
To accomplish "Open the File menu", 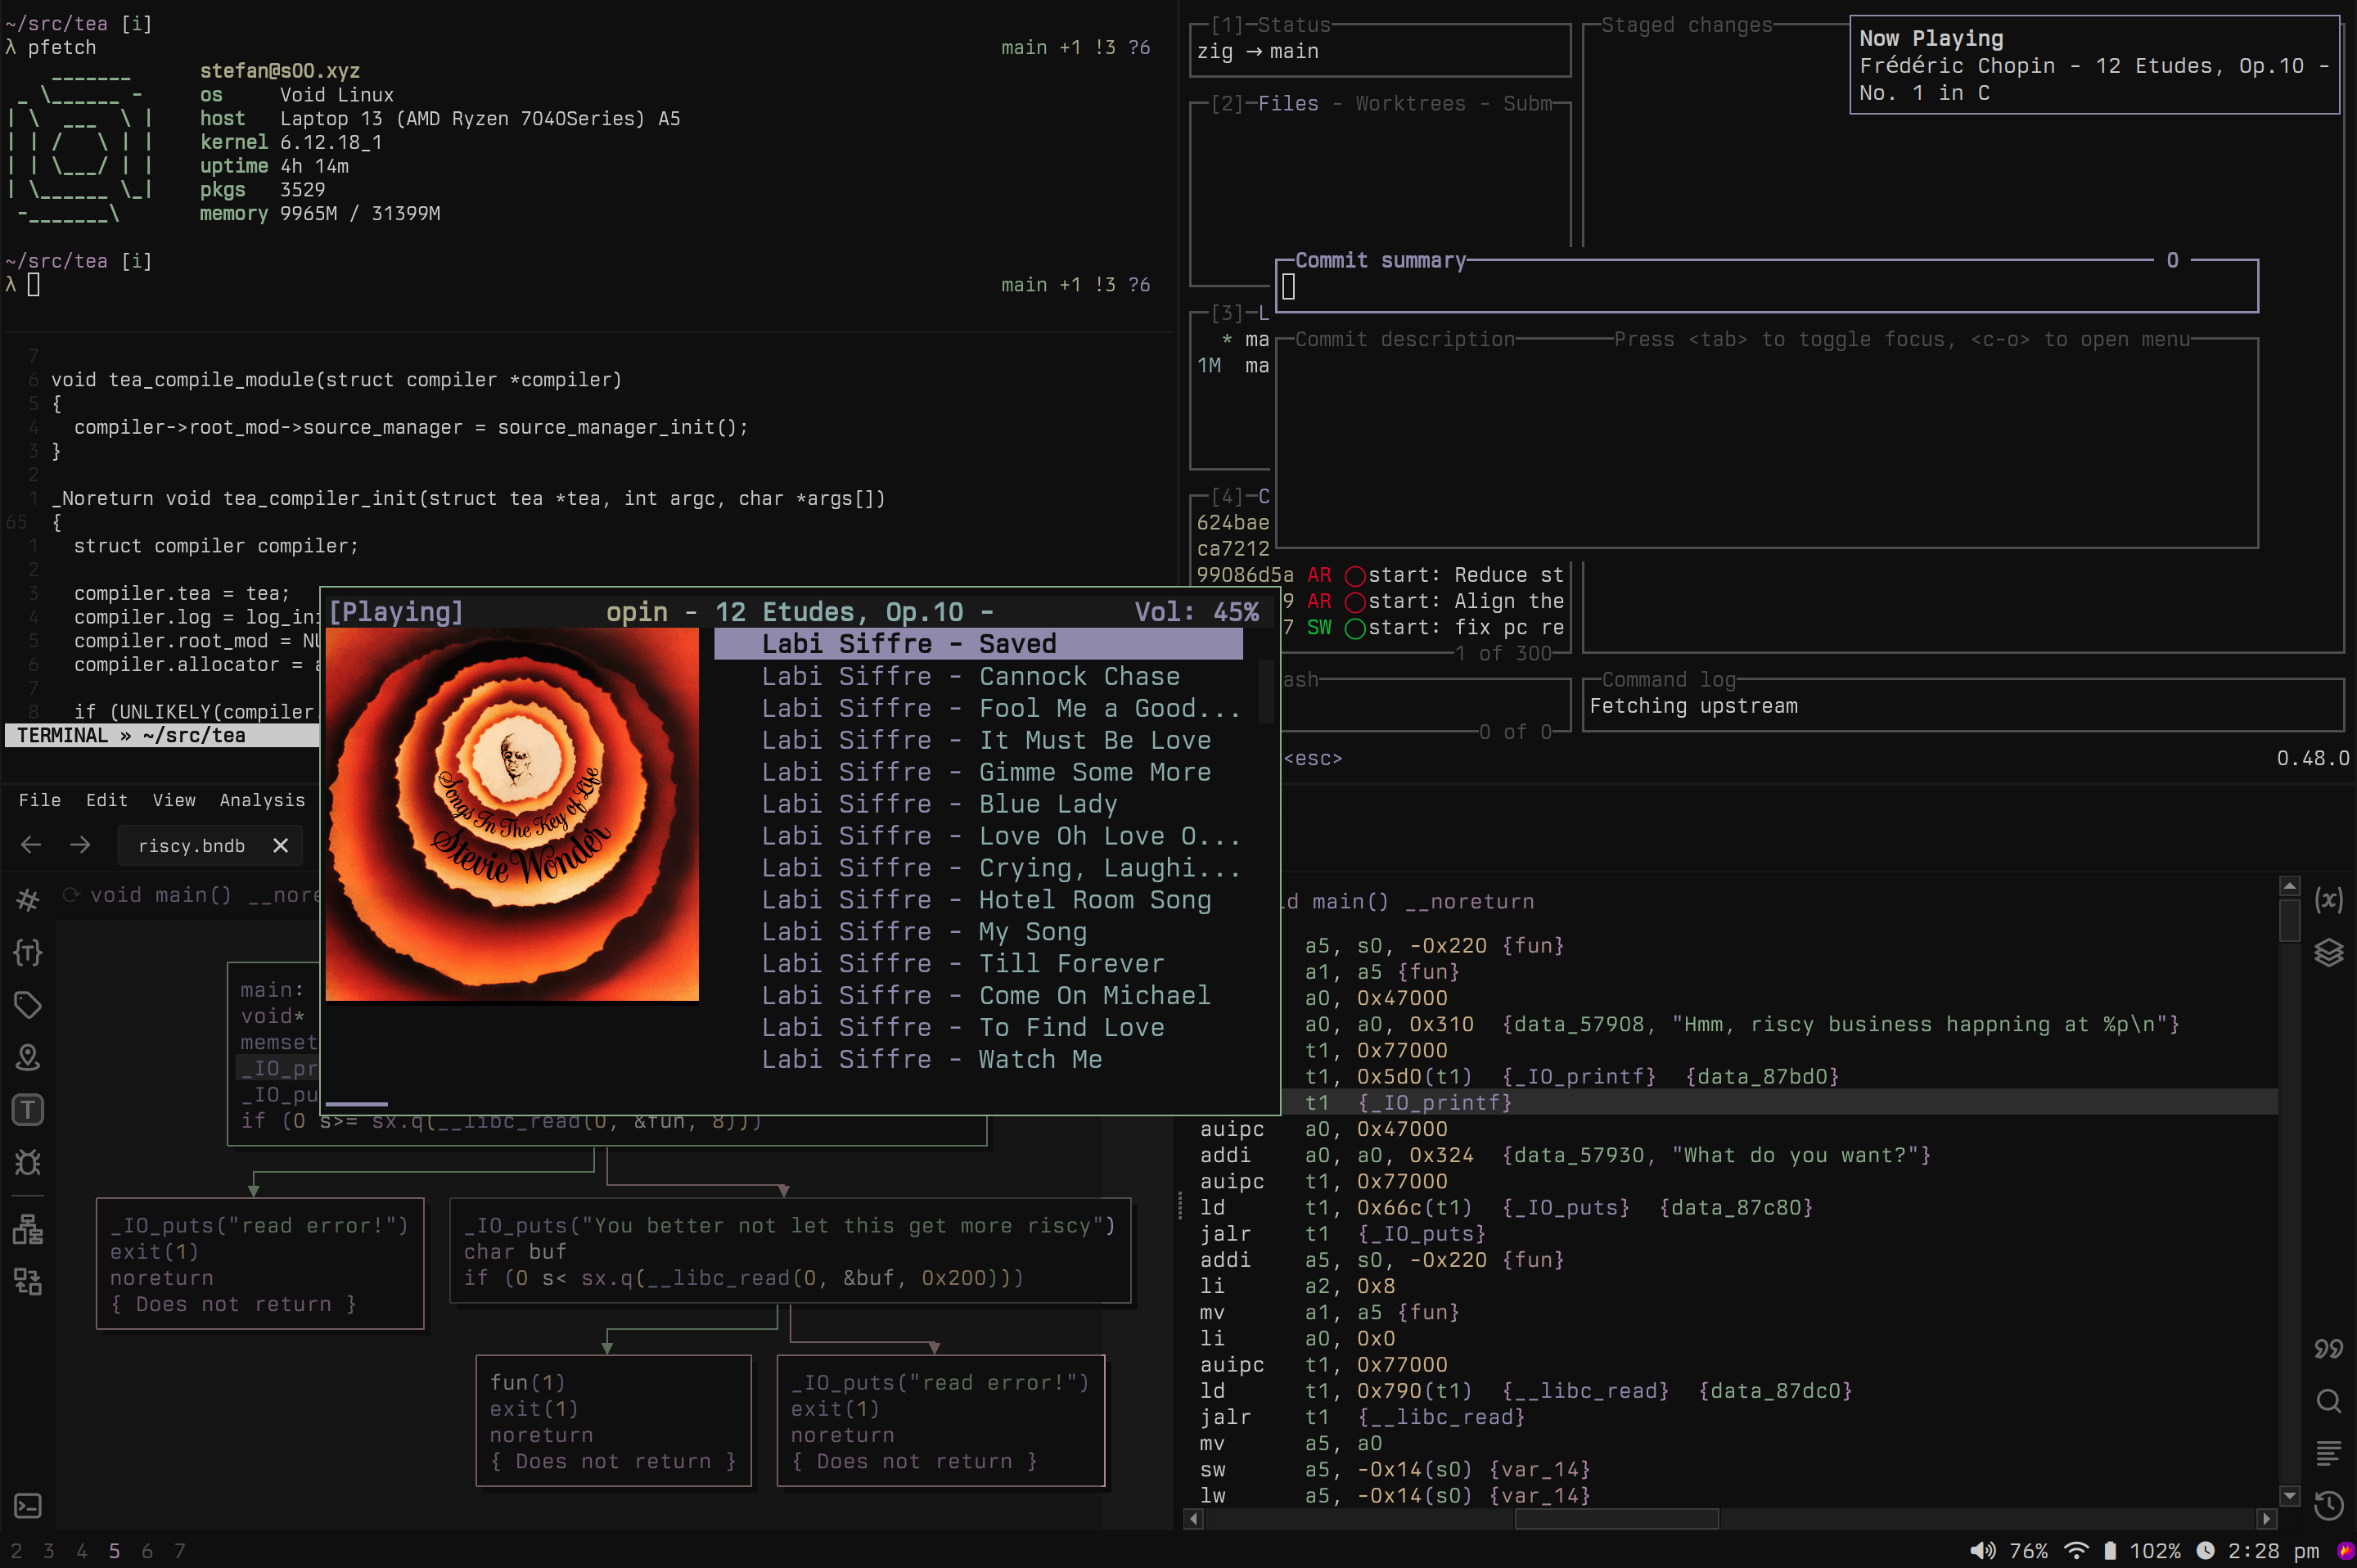I will pyautogui.click(x=40, y=800).
